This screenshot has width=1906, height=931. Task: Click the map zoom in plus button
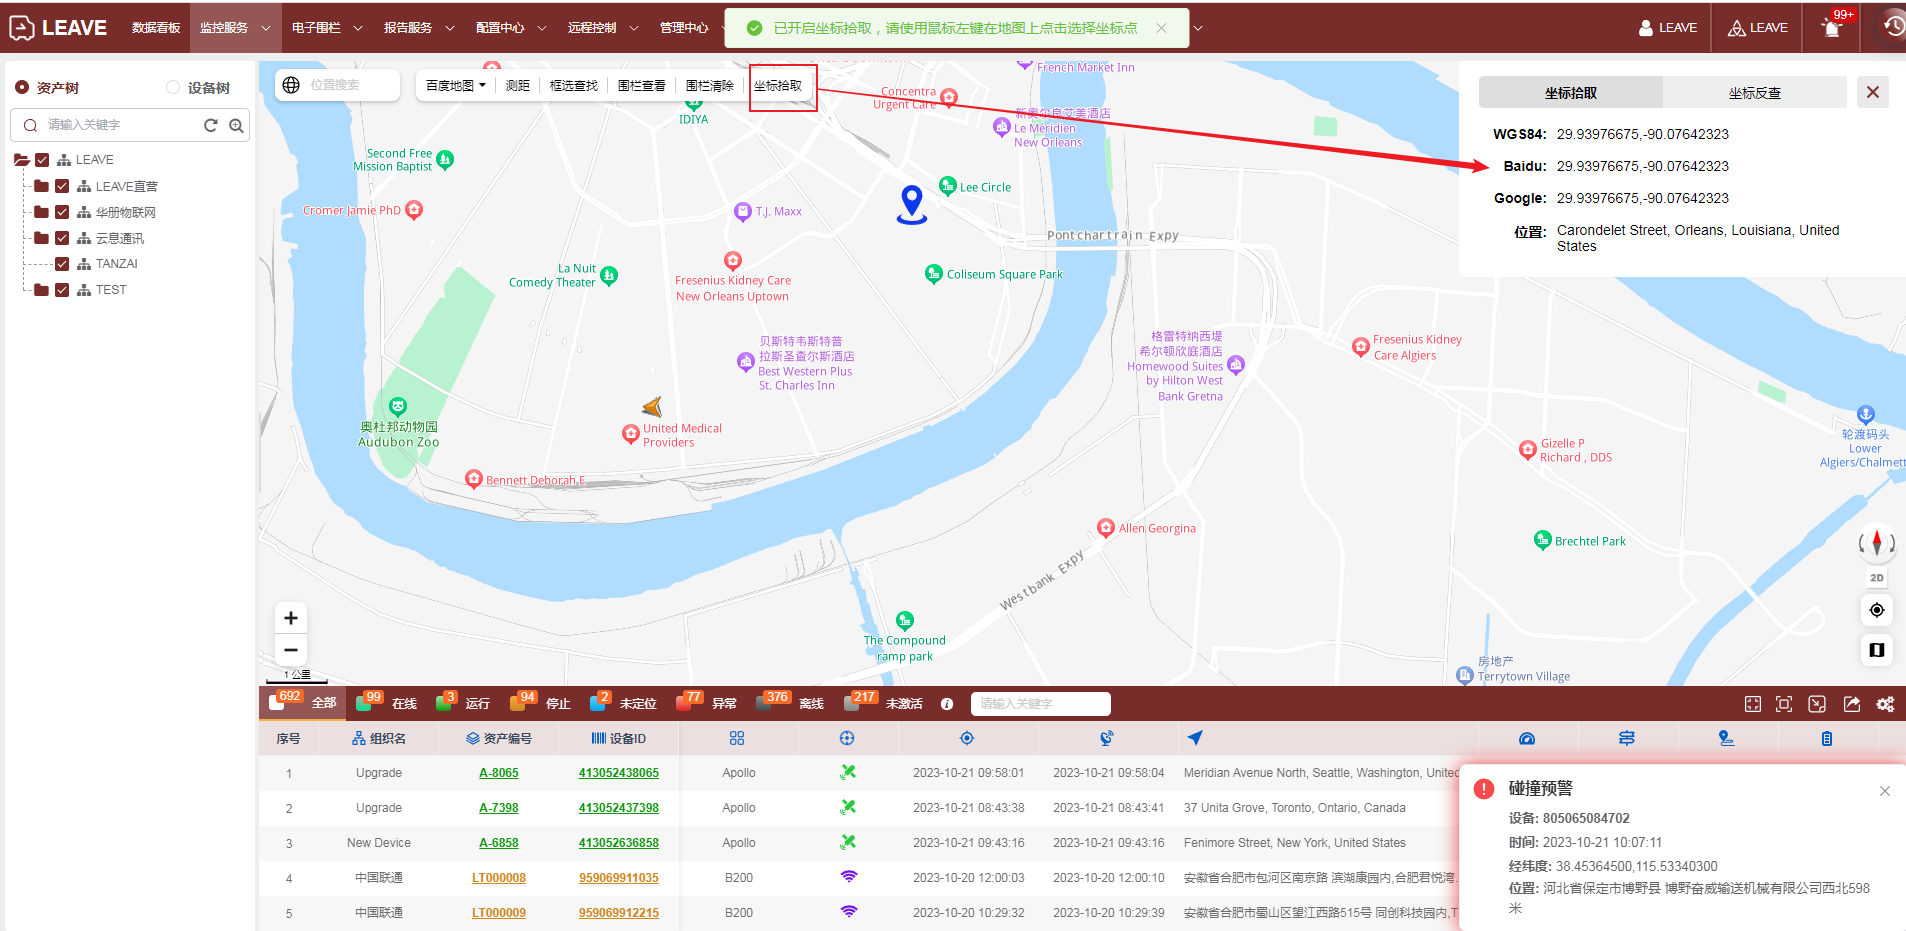click(291, 618)
